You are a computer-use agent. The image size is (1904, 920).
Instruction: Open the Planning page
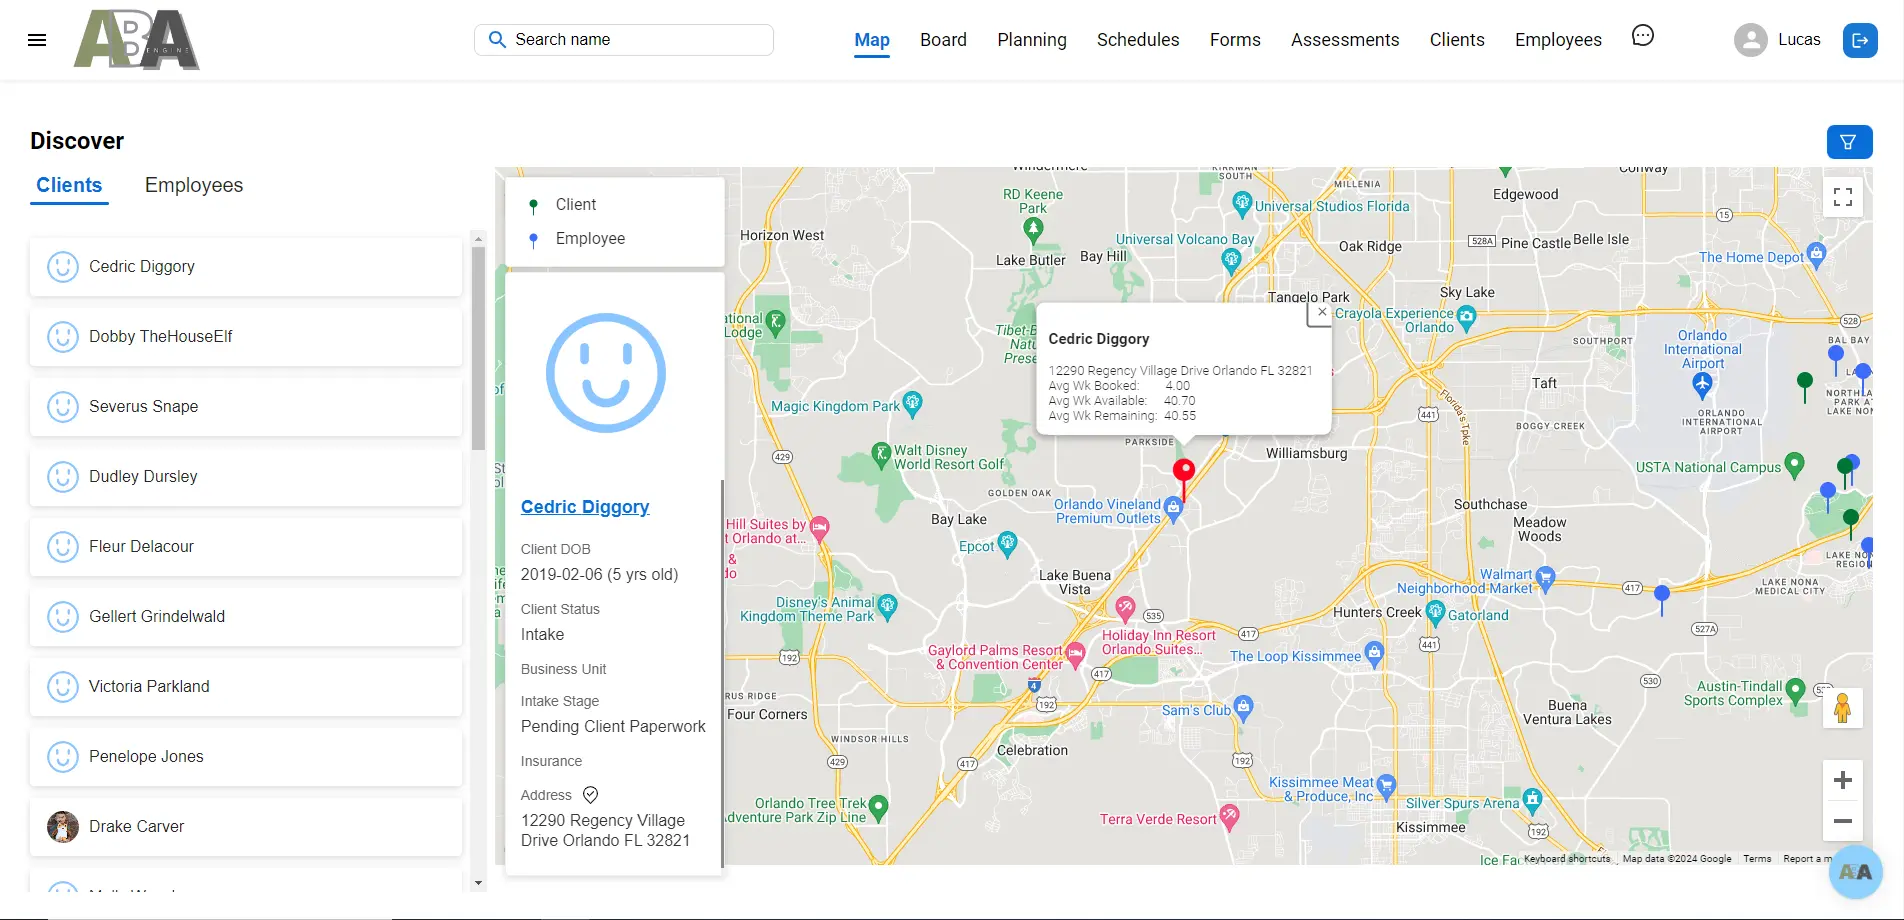tap(1032, 40)
